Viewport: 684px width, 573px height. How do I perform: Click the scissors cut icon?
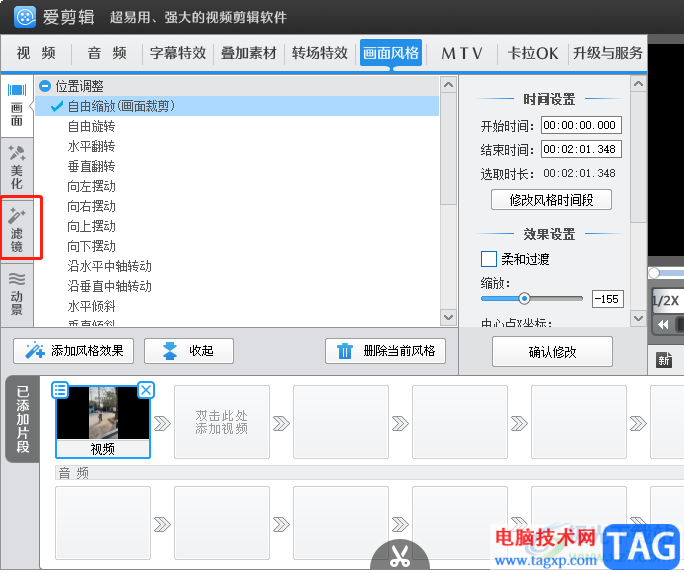pyautogui.click(x=400, y=556)
